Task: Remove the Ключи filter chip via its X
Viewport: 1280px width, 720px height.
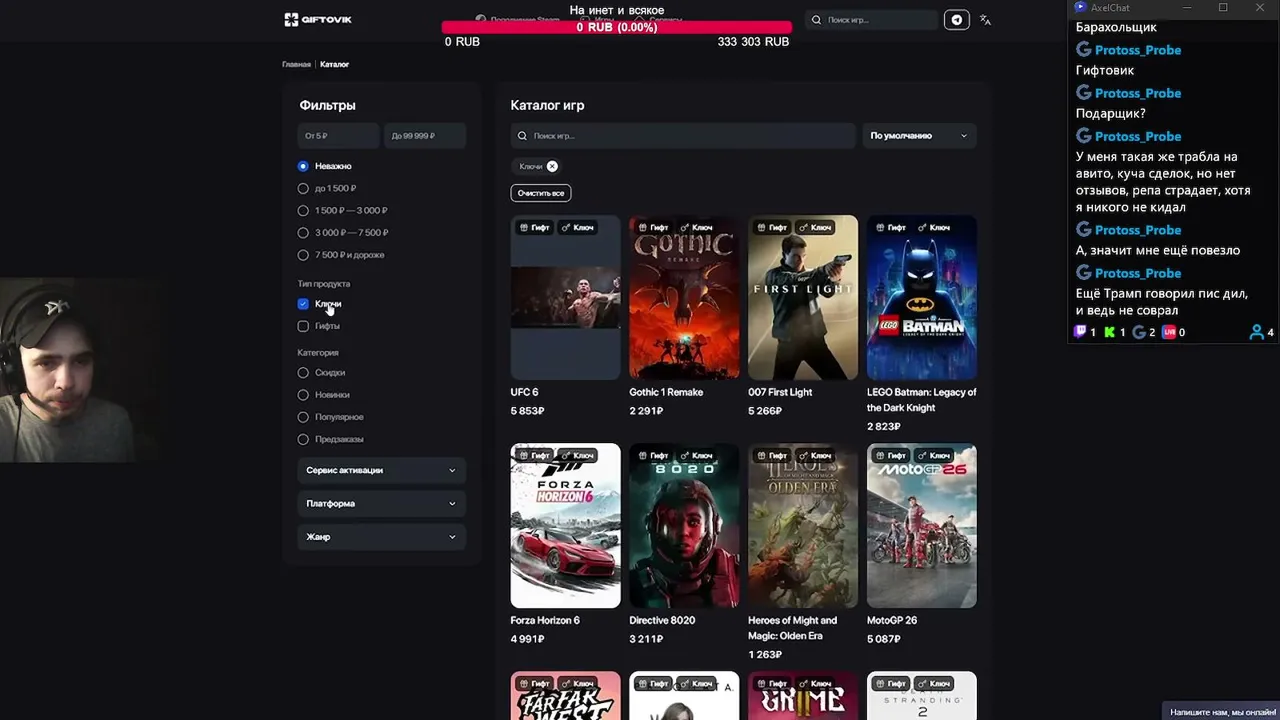Action: 552,166
